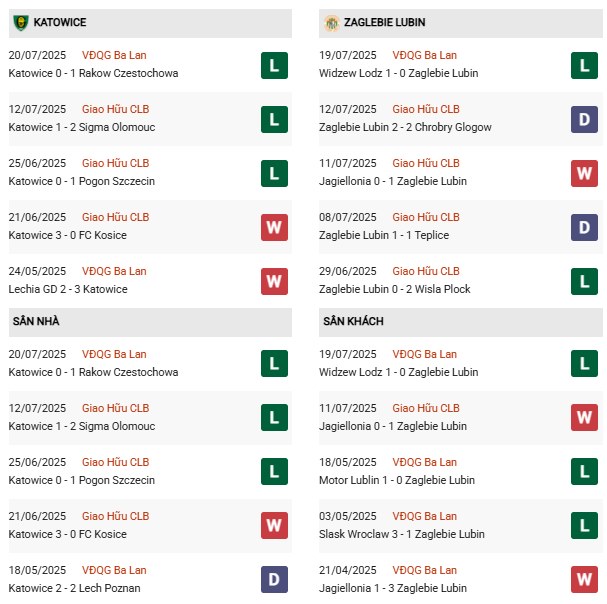Image resolution: width=607 pixels, height=604 pixels.
Task: Click the D badge for Katowice vs Lech Poznan
Action: (x=274, y=580)
